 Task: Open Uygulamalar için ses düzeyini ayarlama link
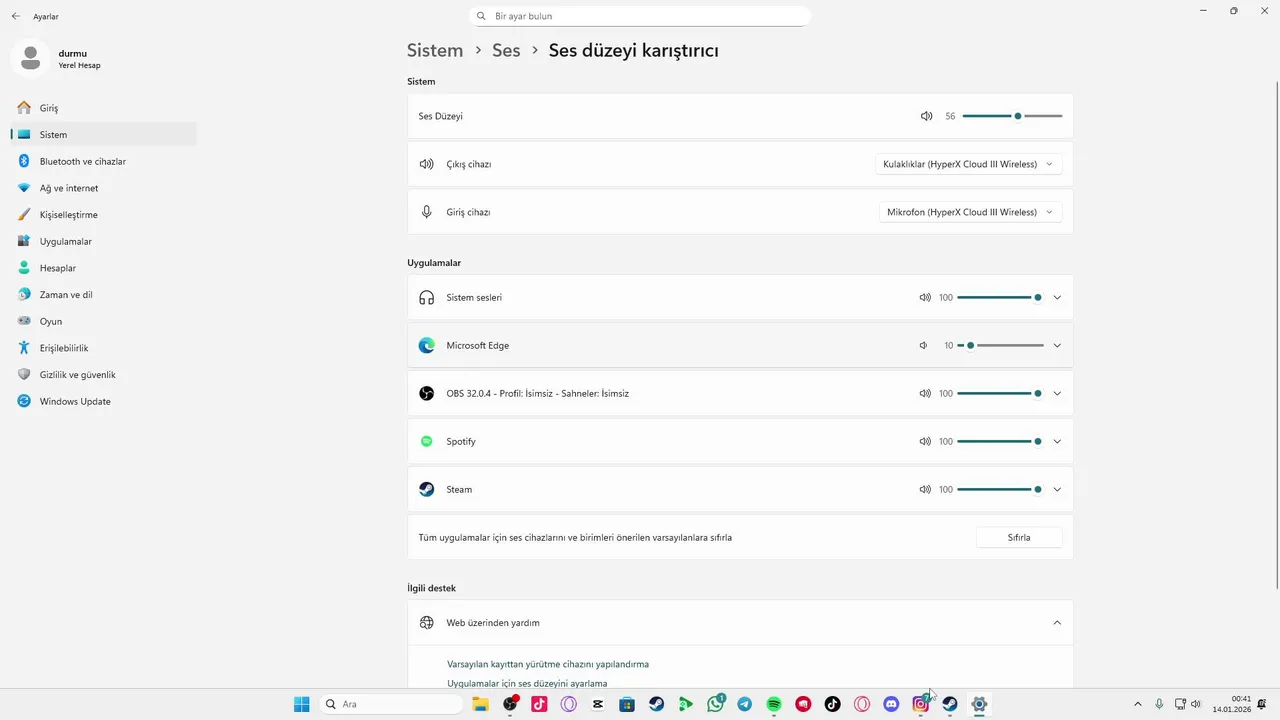pyautogui.click(x=527, y=683)
